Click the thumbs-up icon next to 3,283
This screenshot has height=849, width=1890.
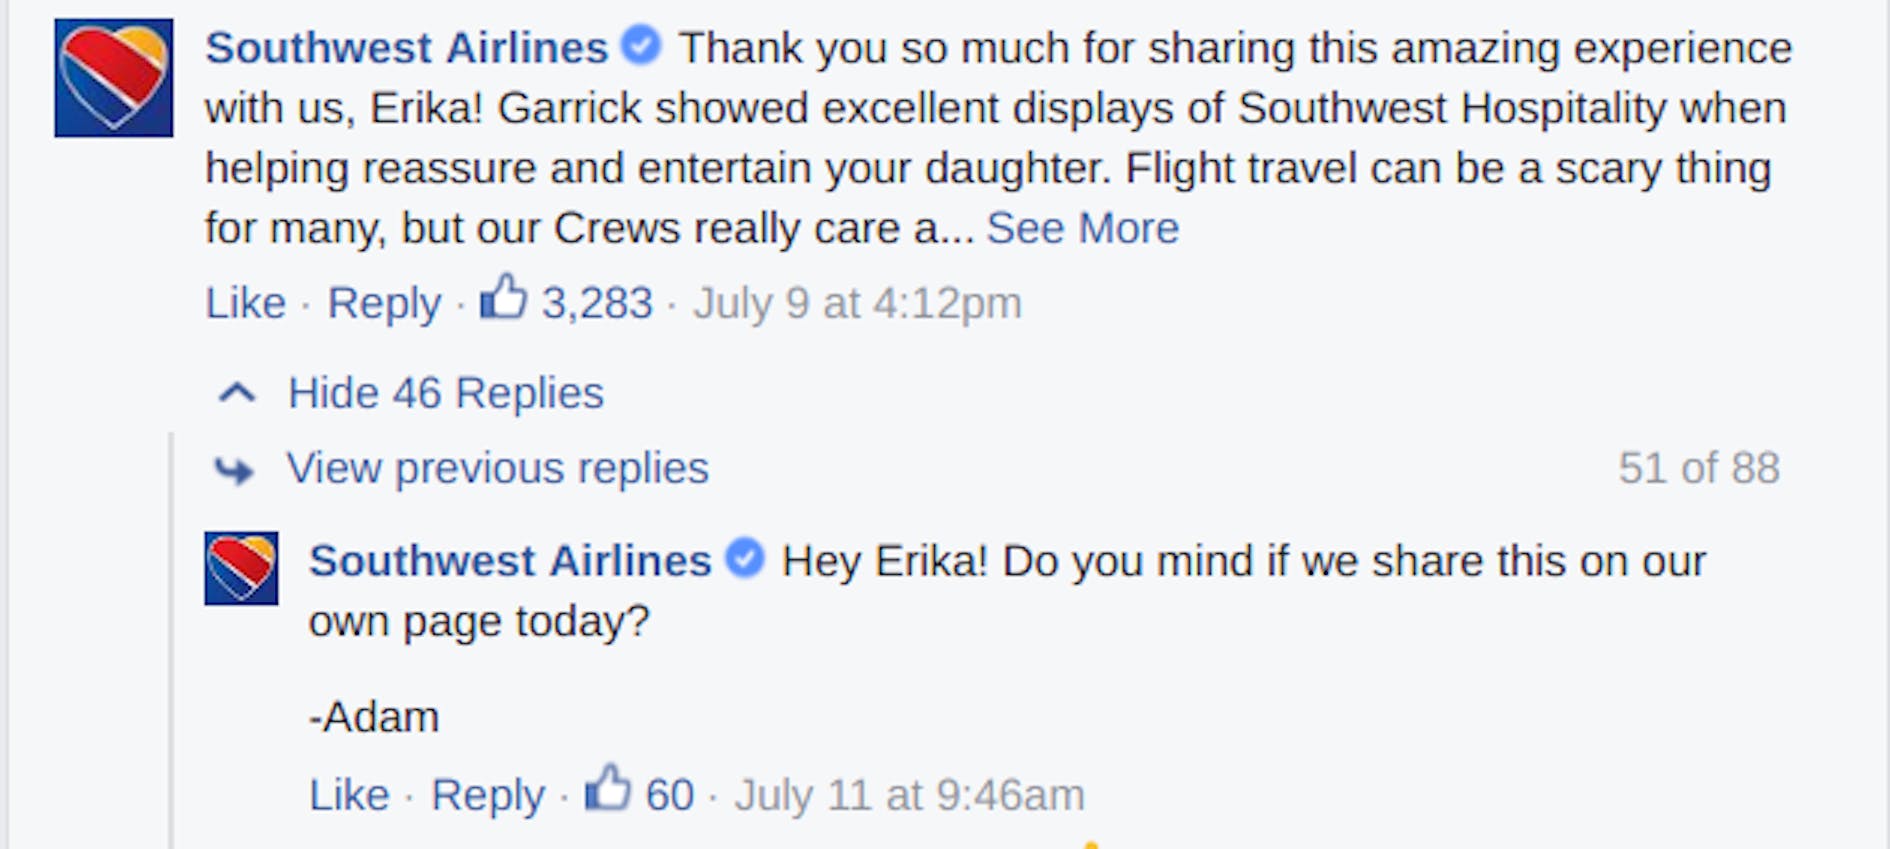tap(503, 297)
